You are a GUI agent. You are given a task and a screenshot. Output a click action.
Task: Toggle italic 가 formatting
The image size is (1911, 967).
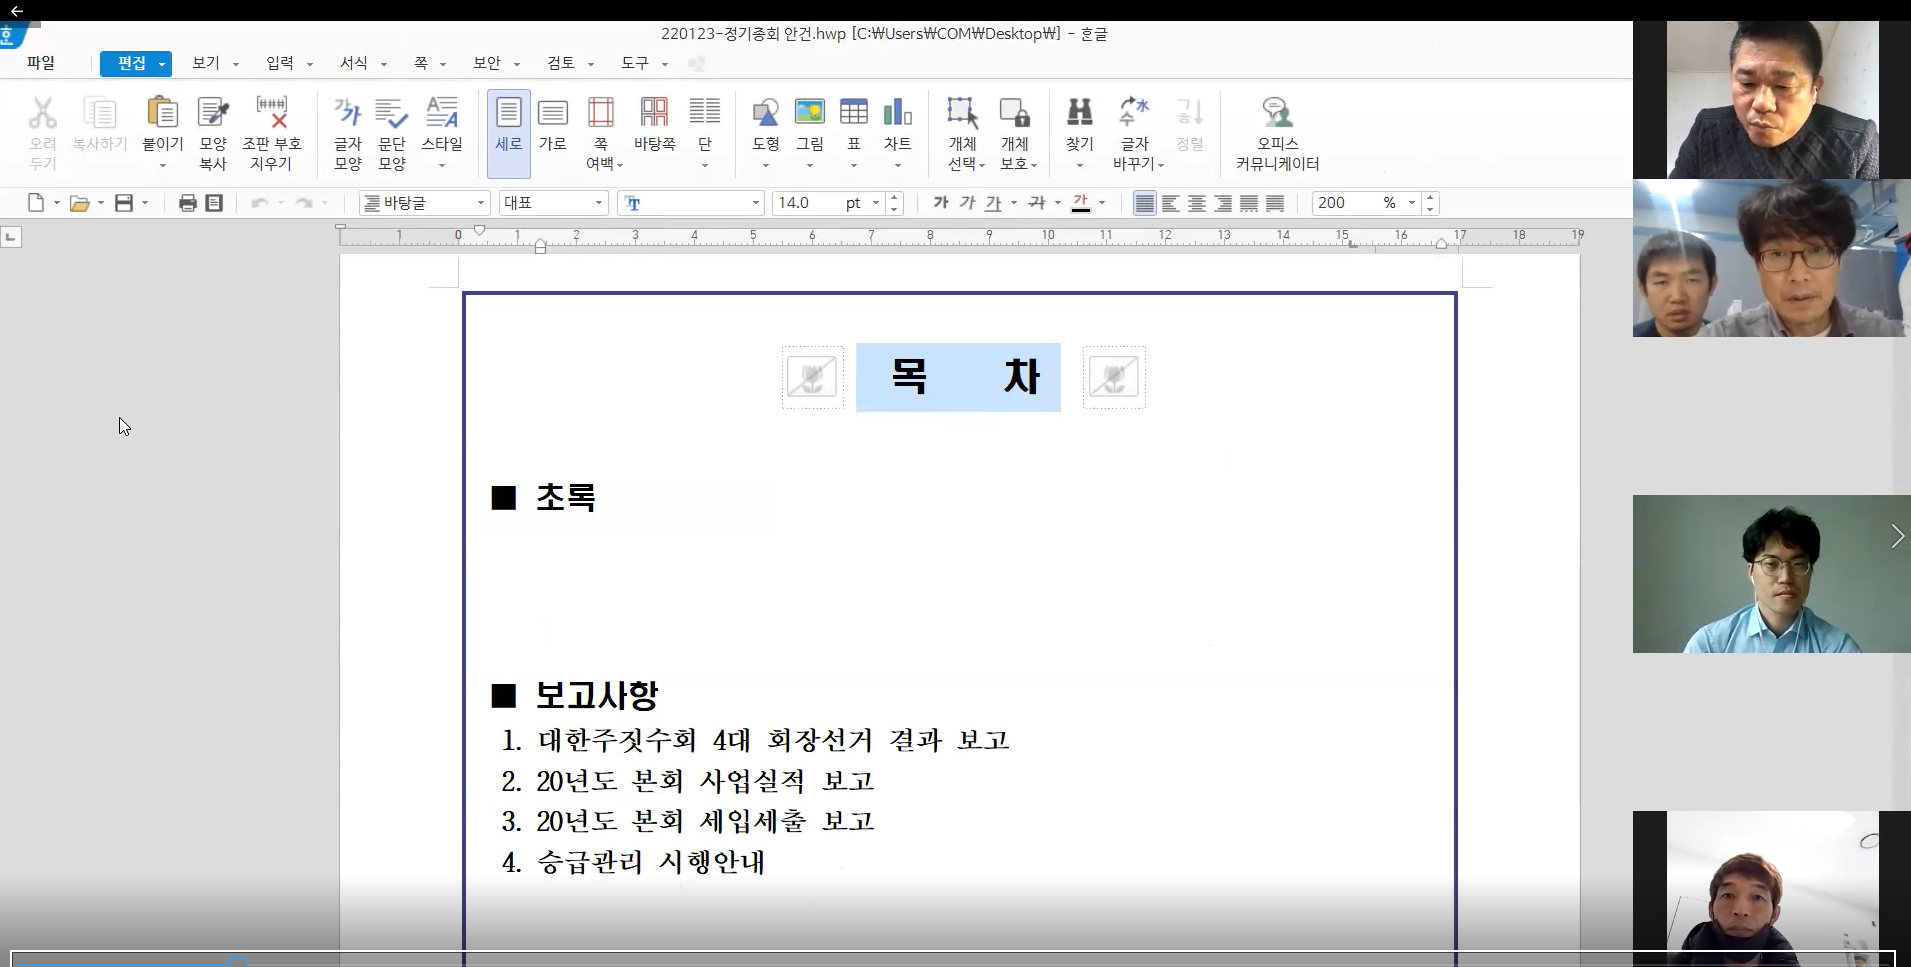(967, 203)
